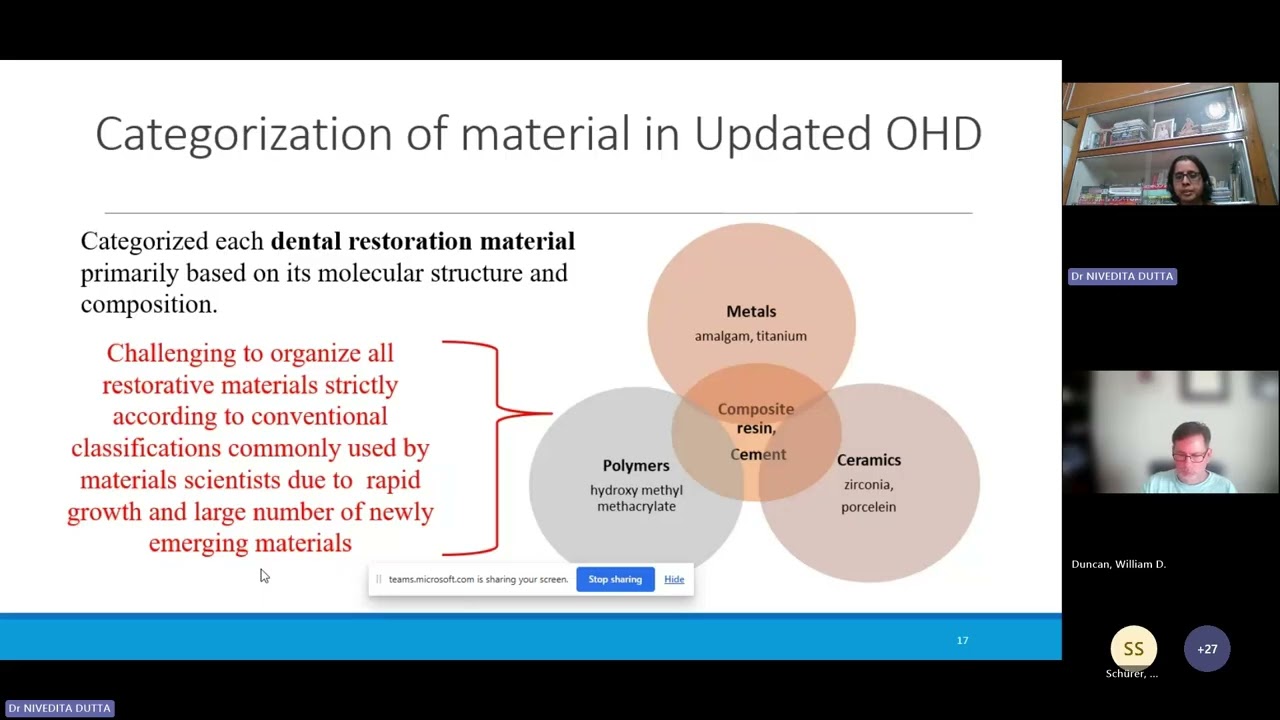This screenshot has width=1280, height=720.
Task: Click the 'Schürer, ...' participant name
Action: coord(1132,674)
